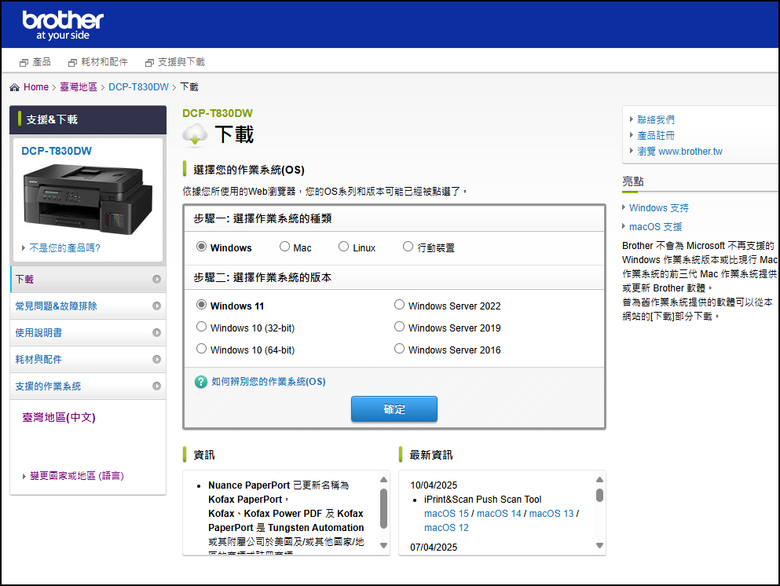
Task: Select the 行動裝置 radio button
Action: click(x=408, y=247)
